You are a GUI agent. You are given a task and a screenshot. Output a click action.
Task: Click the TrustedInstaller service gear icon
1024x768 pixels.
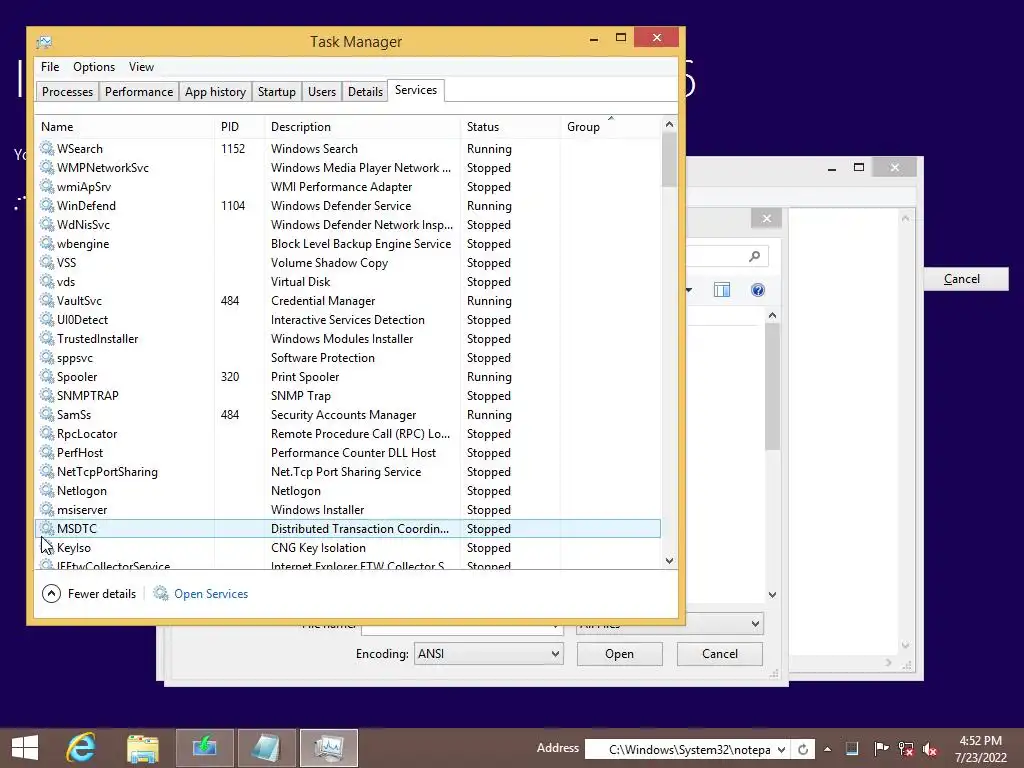point(47,338)
